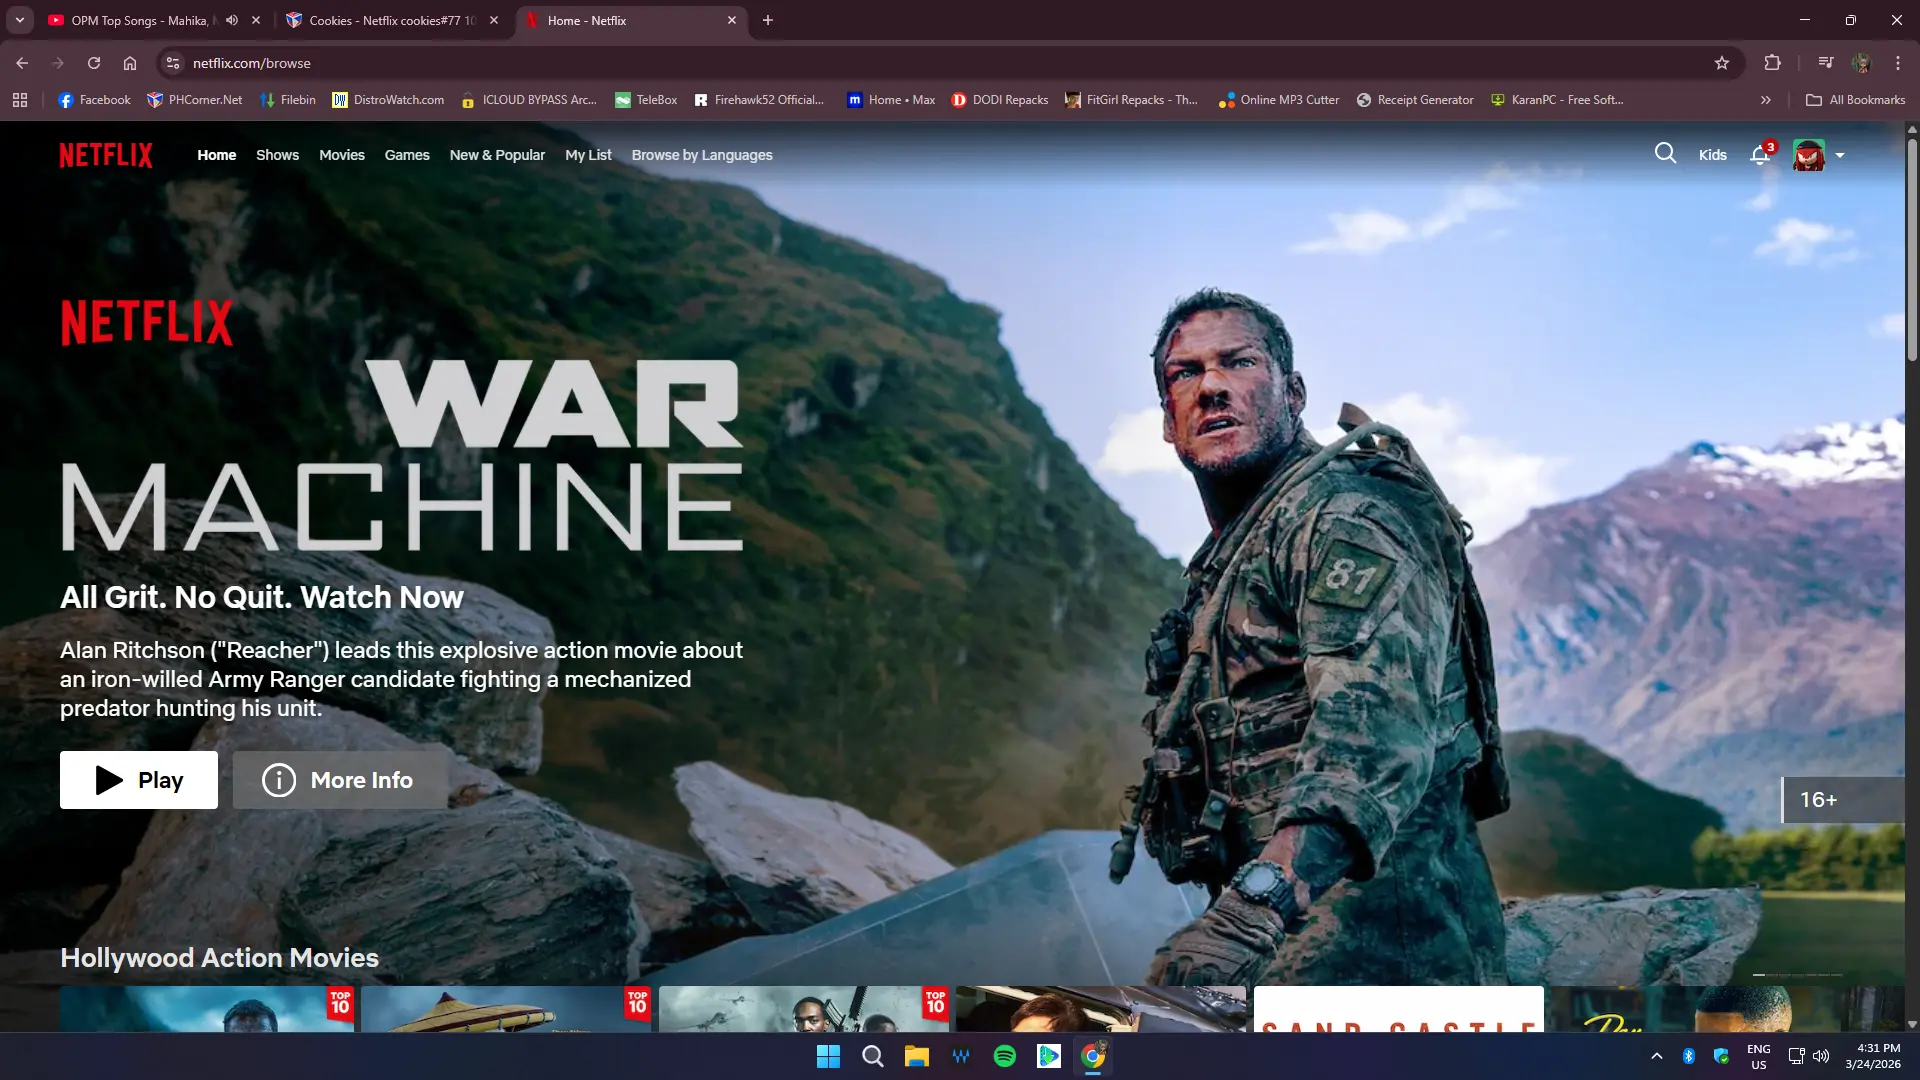Screen dimensions: 1920x1080
Task: Open taskbar search
Action: [872, 1056]
